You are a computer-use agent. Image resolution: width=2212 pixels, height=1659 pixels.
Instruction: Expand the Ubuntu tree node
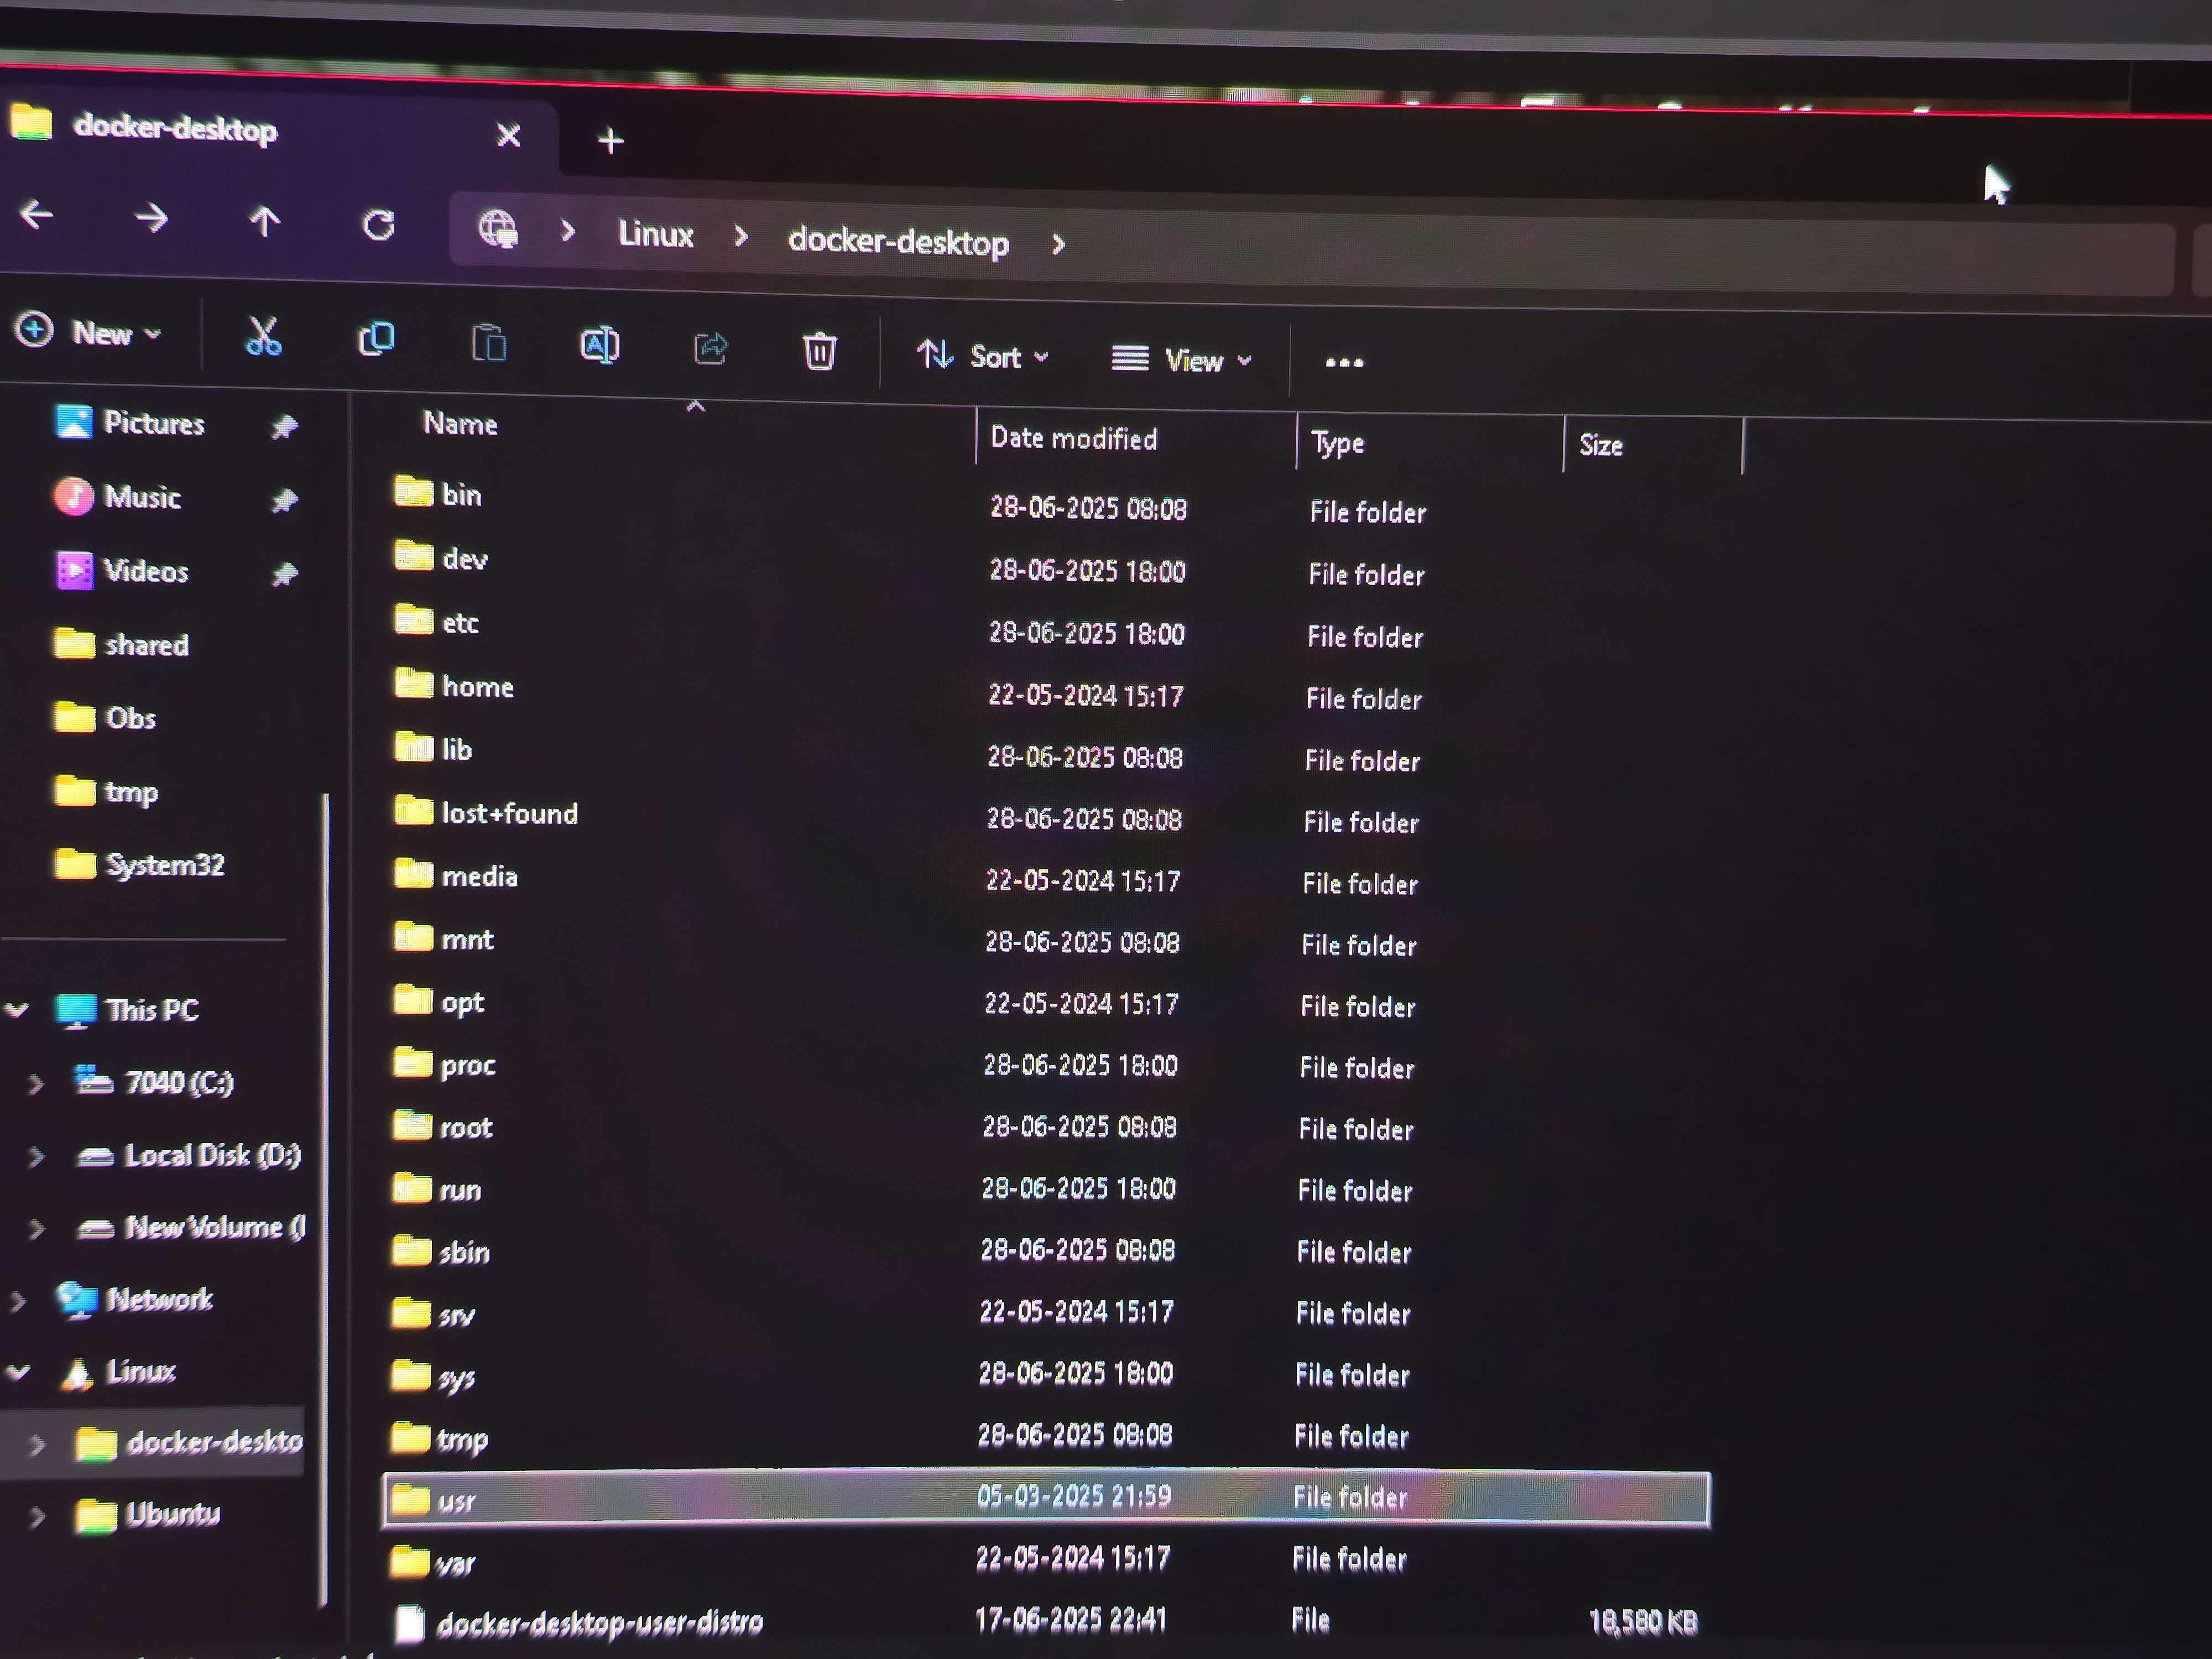click(37, 1517)
